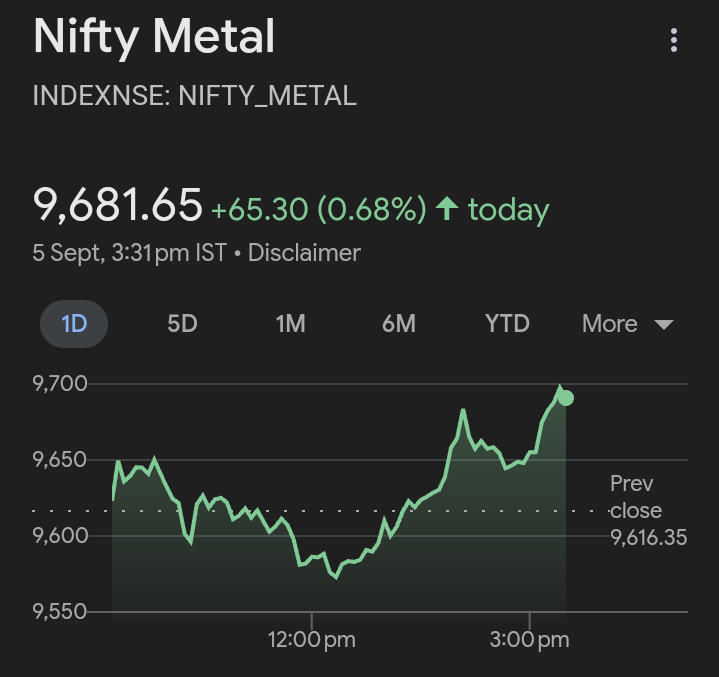Image resolution: width=719 pixels, height=677 pixels.
Task: Click the 5 Sept, 3:31 pm IST timestamp
Action: pyautogui.click(x=129, y=253)
